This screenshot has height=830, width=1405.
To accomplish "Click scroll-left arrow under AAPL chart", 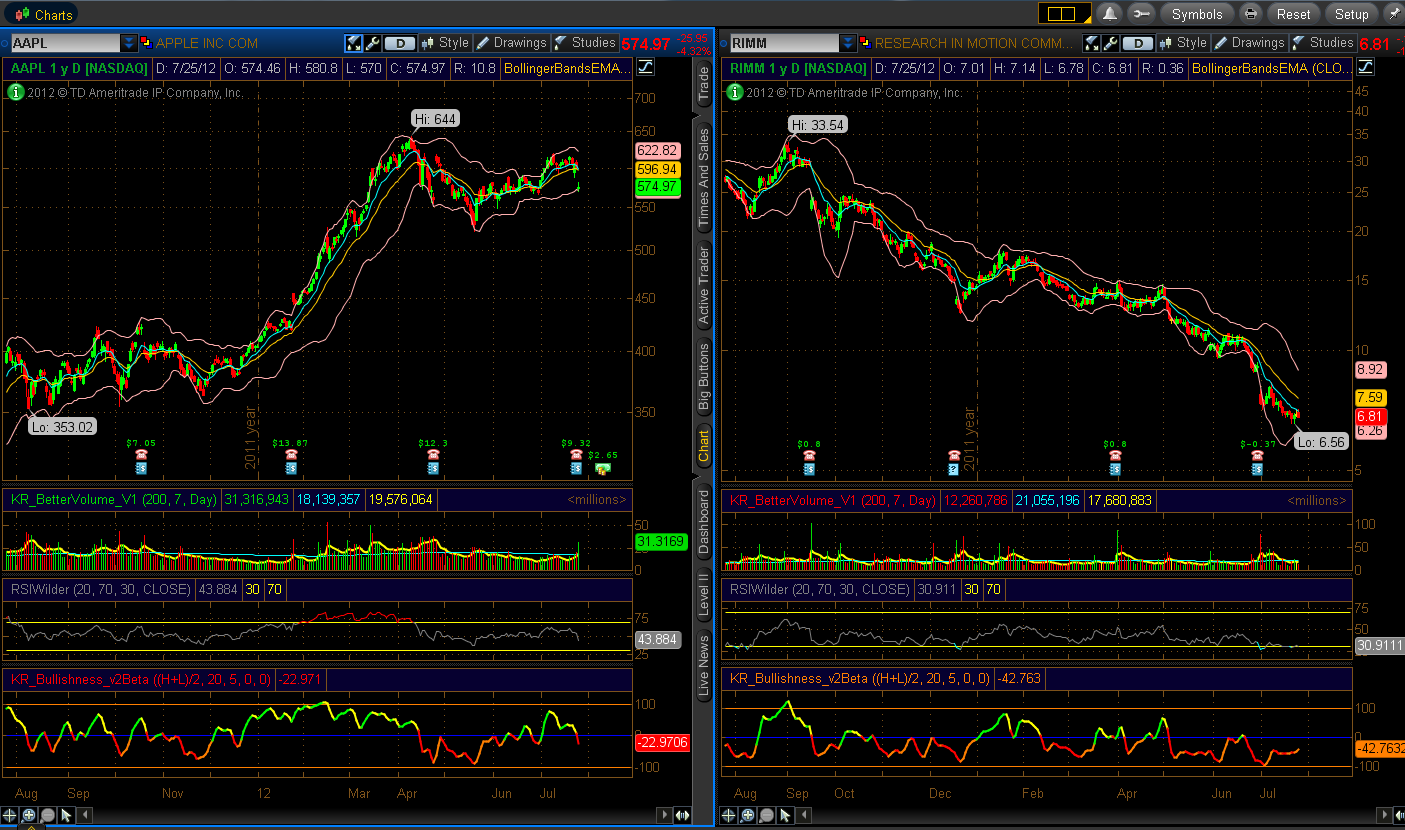I will click(x=87, y=816).
